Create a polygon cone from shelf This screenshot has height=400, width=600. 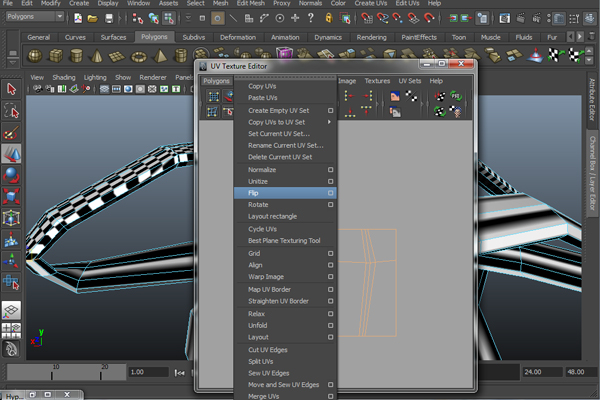point(96,56)
